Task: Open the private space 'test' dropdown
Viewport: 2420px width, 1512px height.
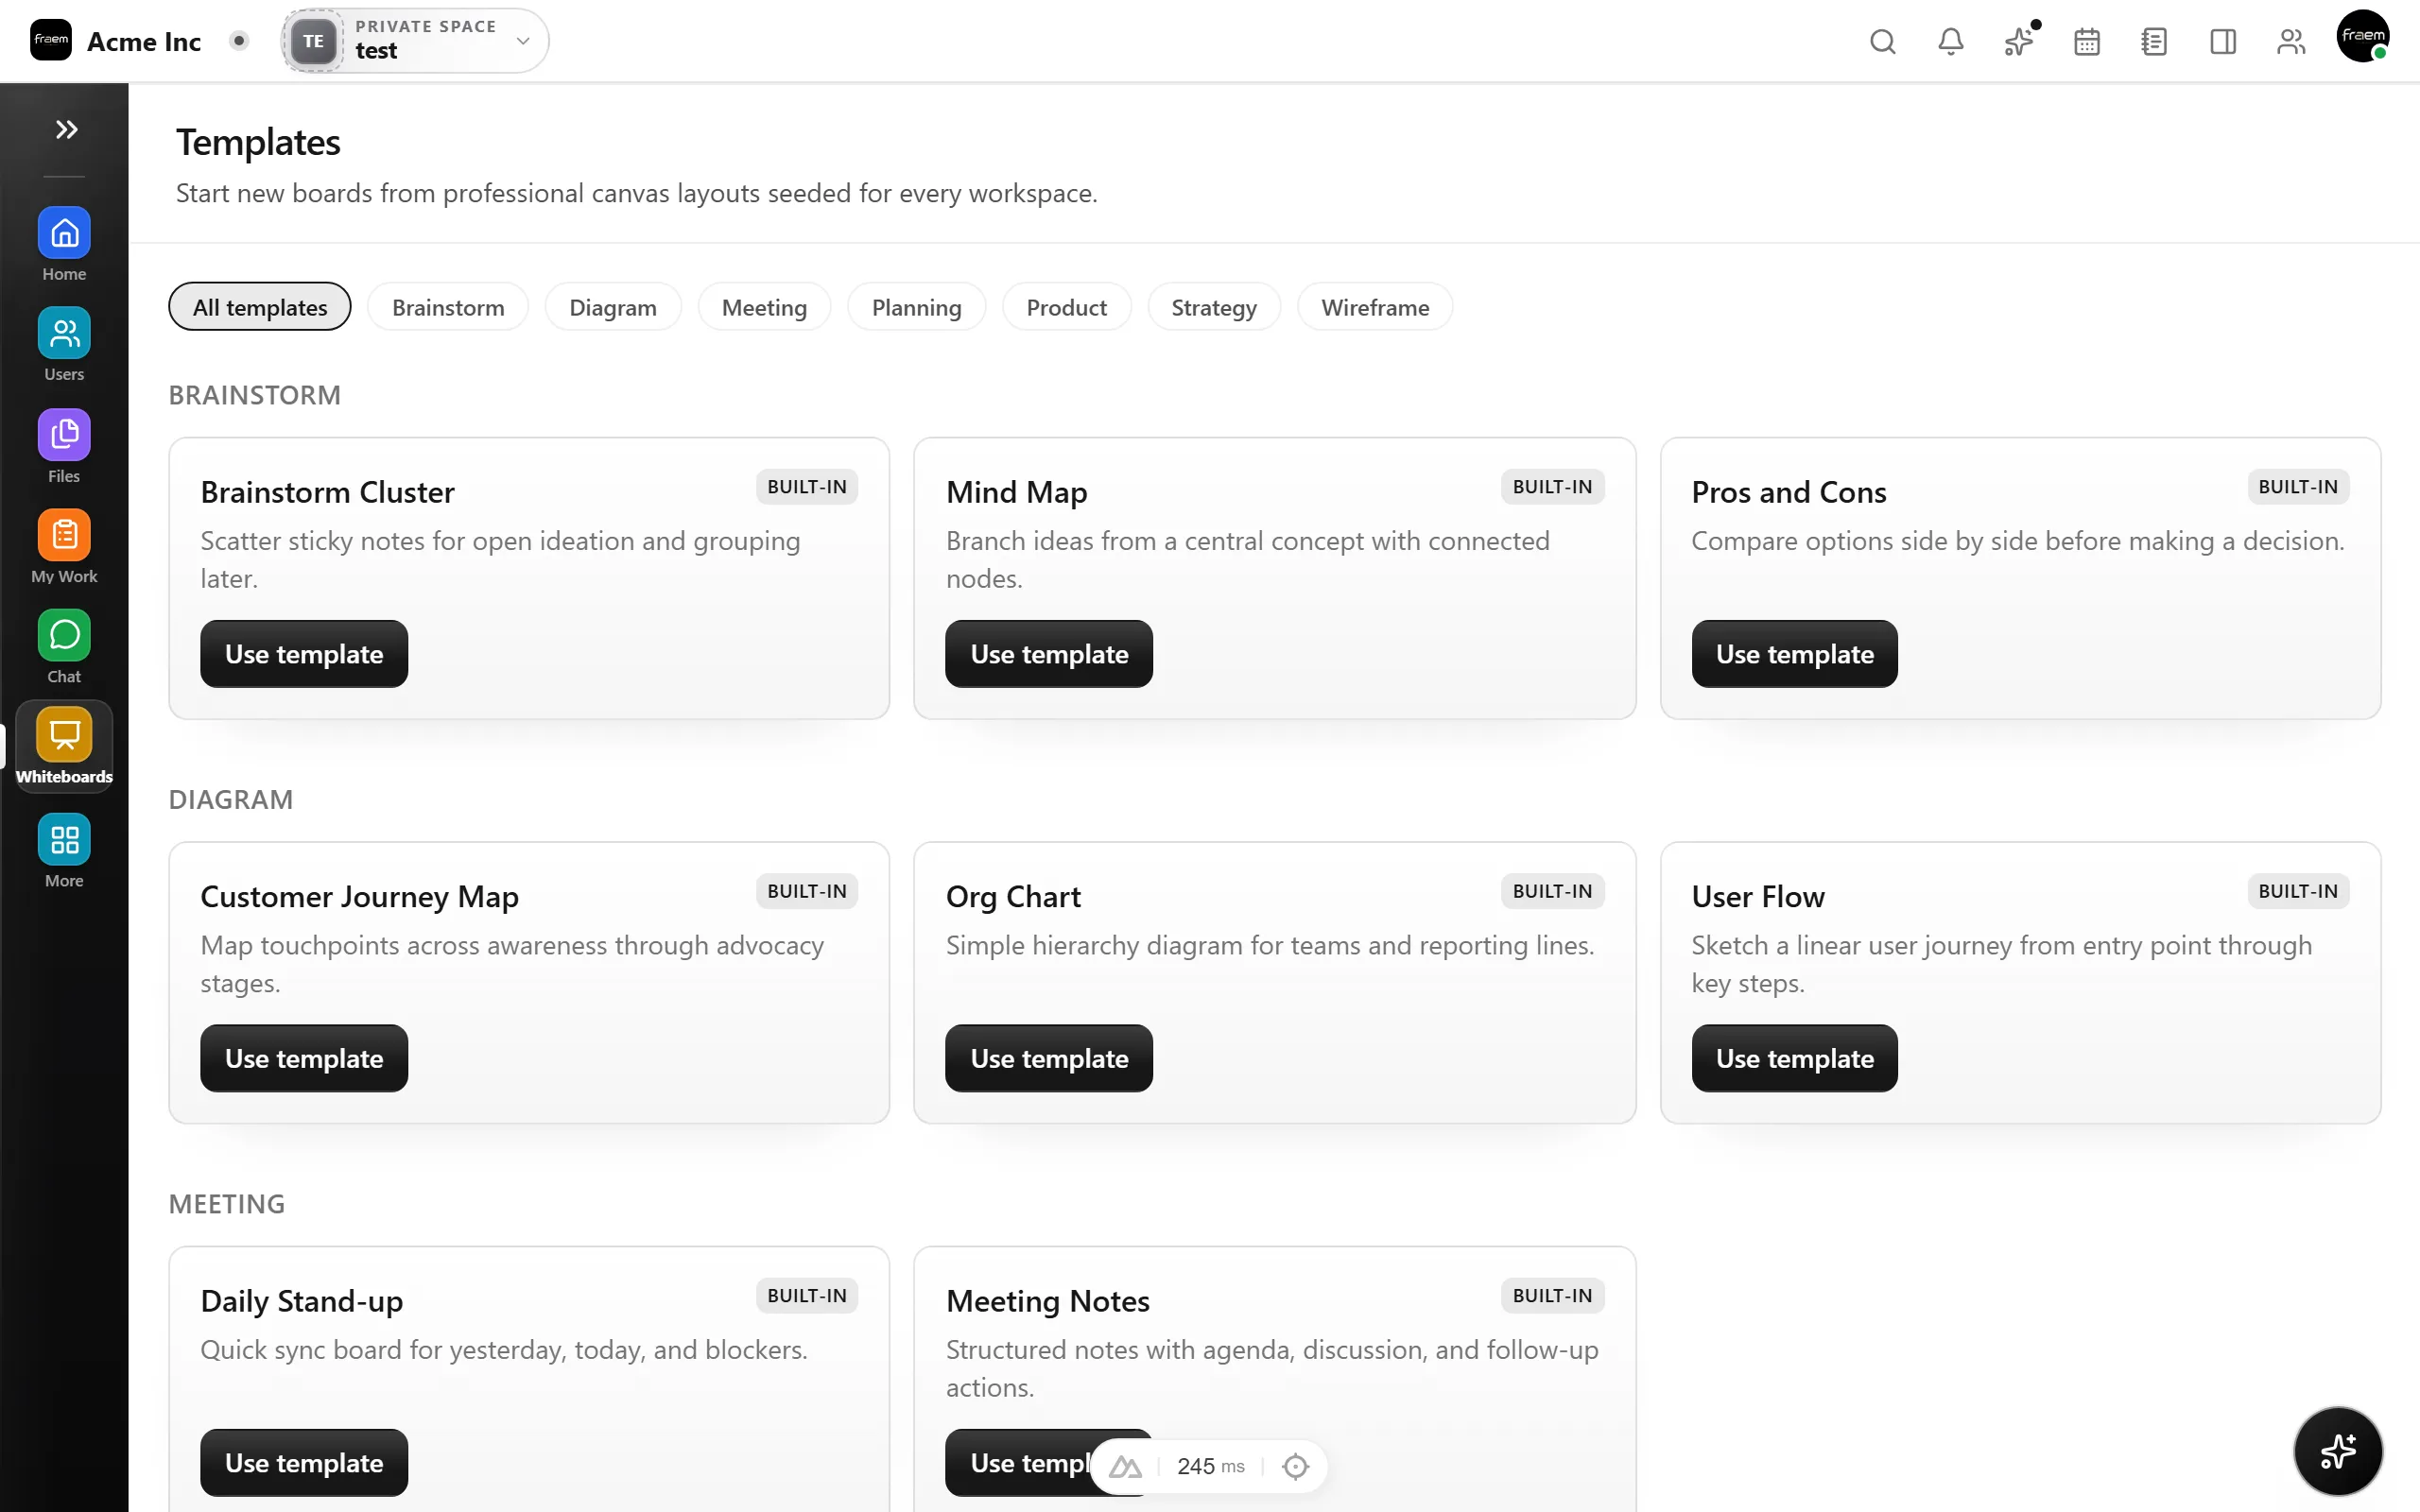Action: tap(415, 41)
